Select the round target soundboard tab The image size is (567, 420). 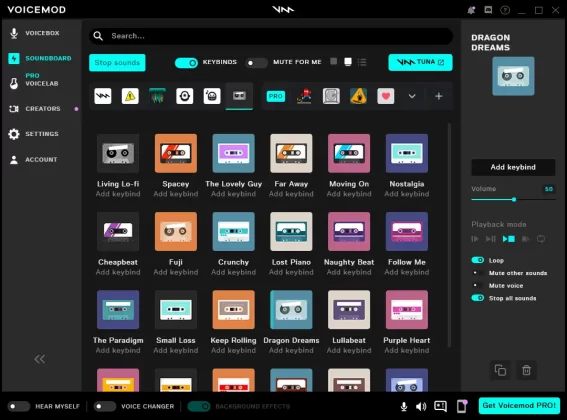(185, 96)
